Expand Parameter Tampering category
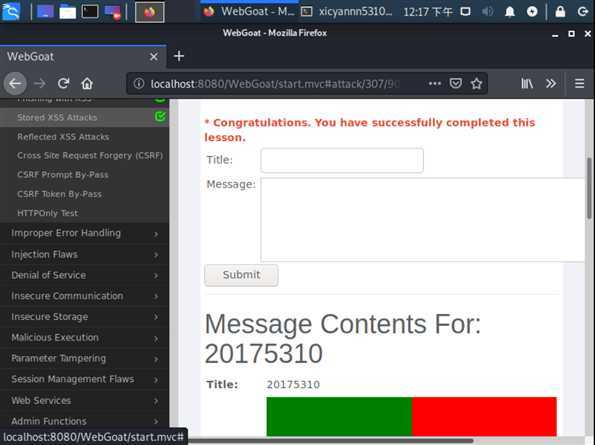 (x=84, y=359)
